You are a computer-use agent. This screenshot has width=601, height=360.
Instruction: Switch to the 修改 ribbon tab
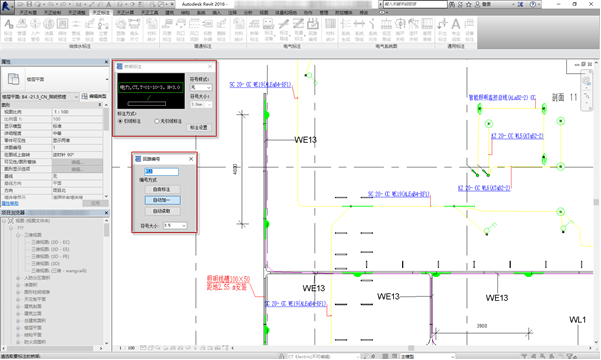364,13
